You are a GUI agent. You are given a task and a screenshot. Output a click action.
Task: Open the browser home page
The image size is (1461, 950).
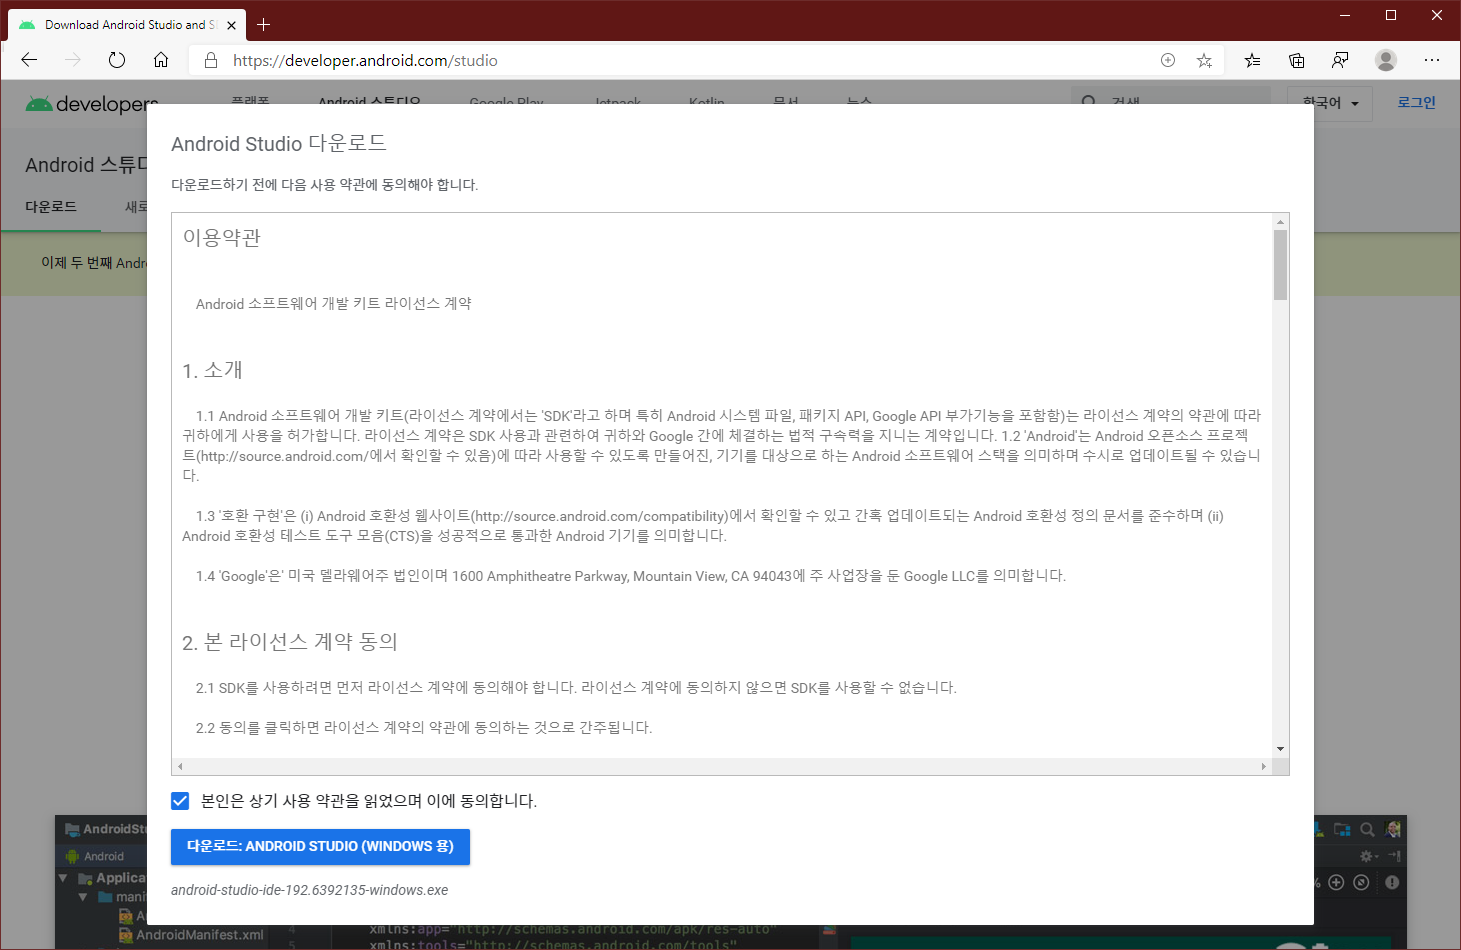pyautogui.click(x=161, y=60)
